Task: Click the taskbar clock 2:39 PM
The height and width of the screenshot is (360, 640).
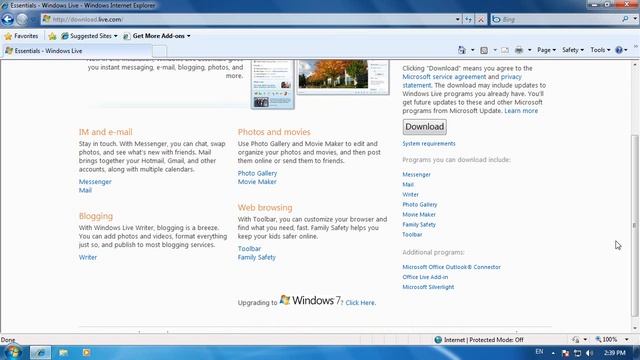Action: click(614, 353)
